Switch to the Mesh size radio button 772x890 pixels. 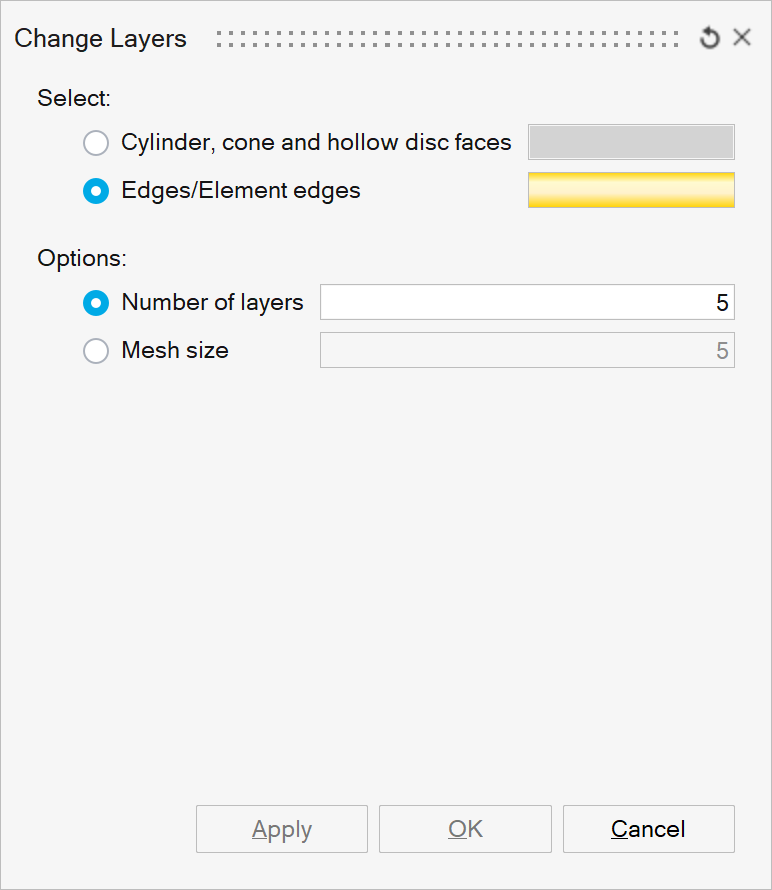coord(96,351)
